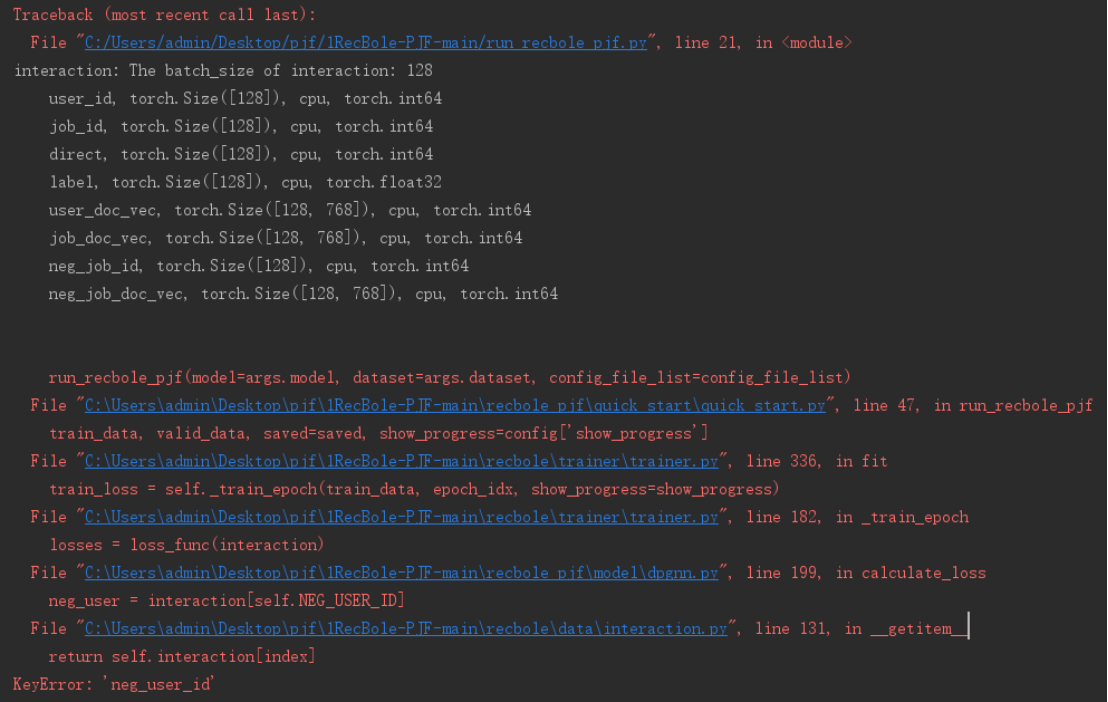Click 'line 182, in _train_epoch' text
This screenshot has height=702, width=1108.
click(x=857, y=517)
